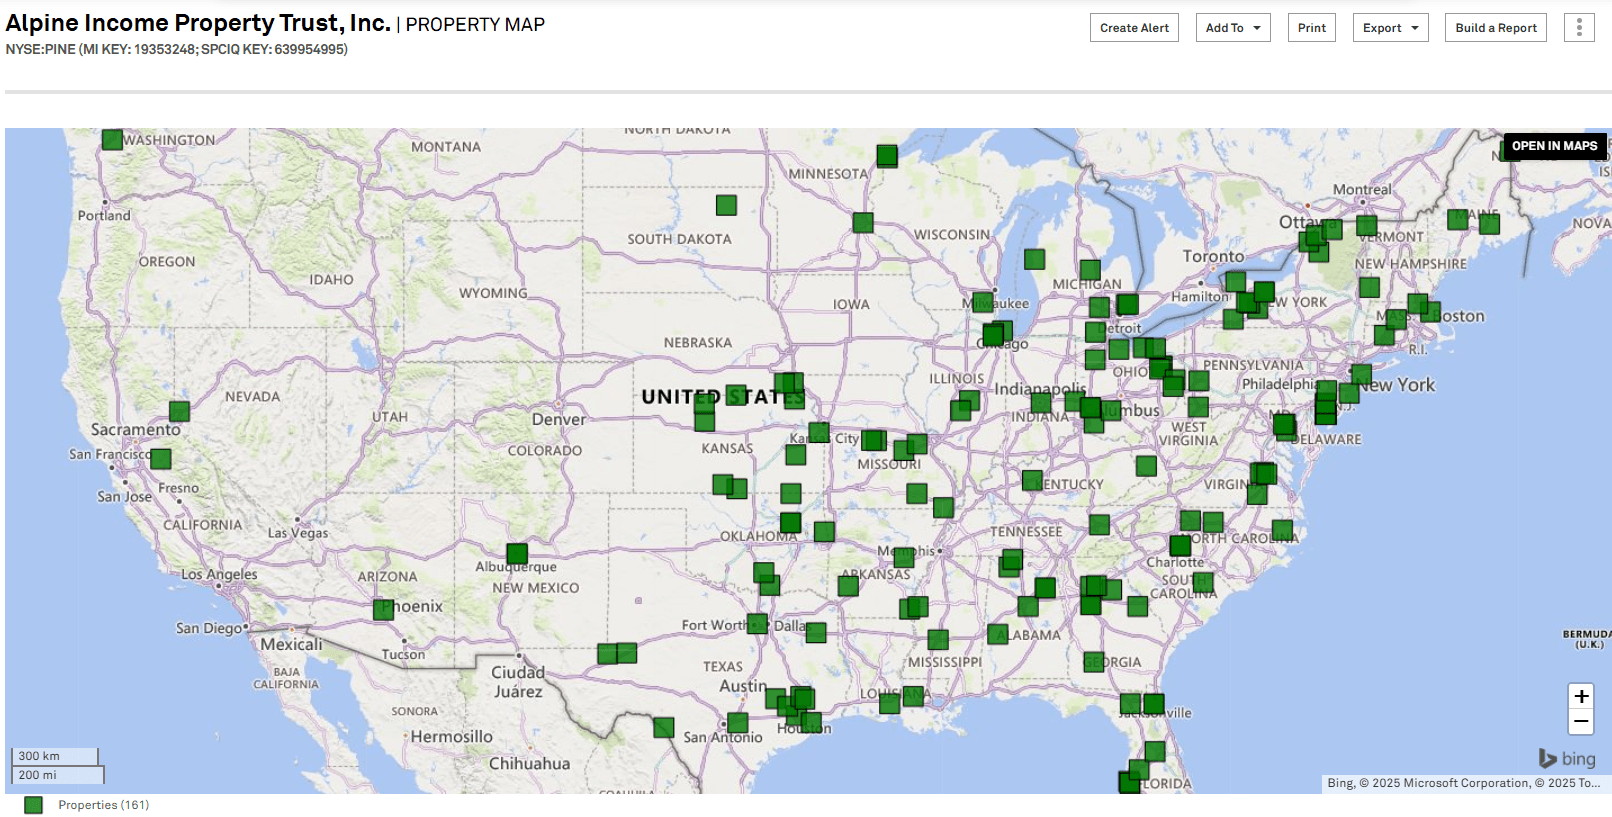Select the property marker above Albuquerque
This screenshot has width=1612, height=817.
click(x=517, y=553)
